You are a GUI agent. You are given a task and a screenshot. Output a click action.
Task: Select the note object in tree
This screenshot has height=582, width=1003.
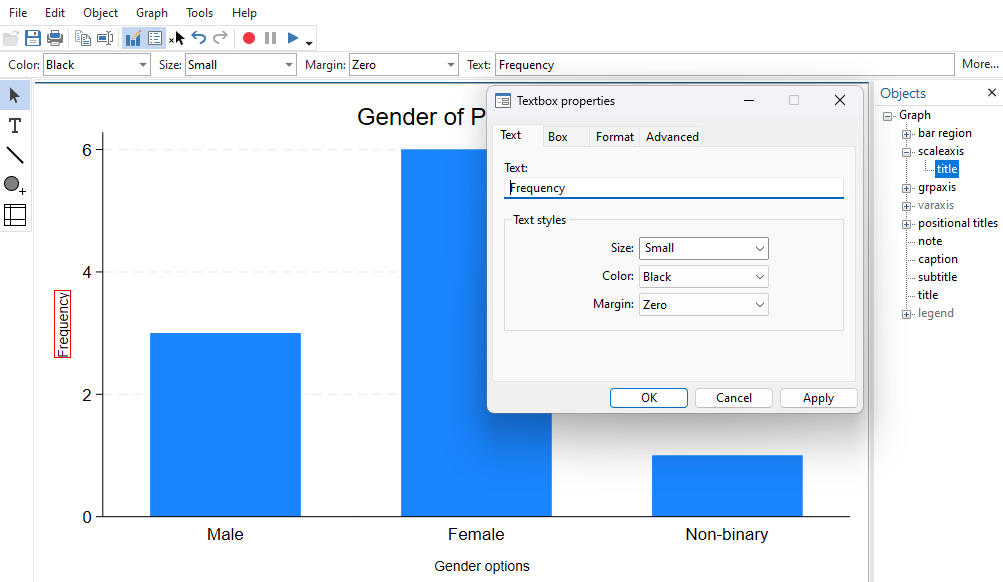[930, 241]
